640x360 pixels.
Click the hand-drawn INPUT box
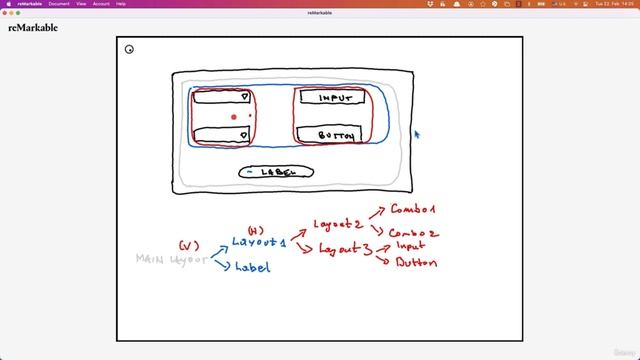click(x=332, y=97)
